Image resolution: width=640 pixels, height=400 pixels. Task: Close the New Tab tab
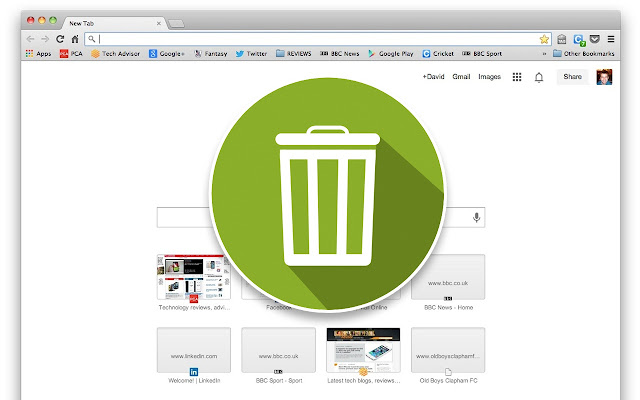click(159, 24)
